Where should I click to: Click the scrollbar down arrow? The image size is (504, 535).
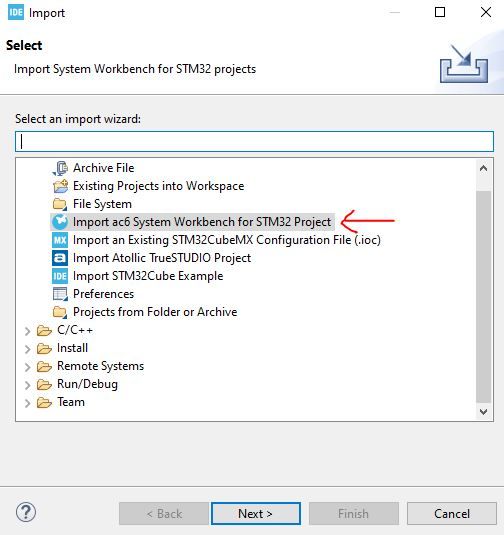tap(483, 412)
